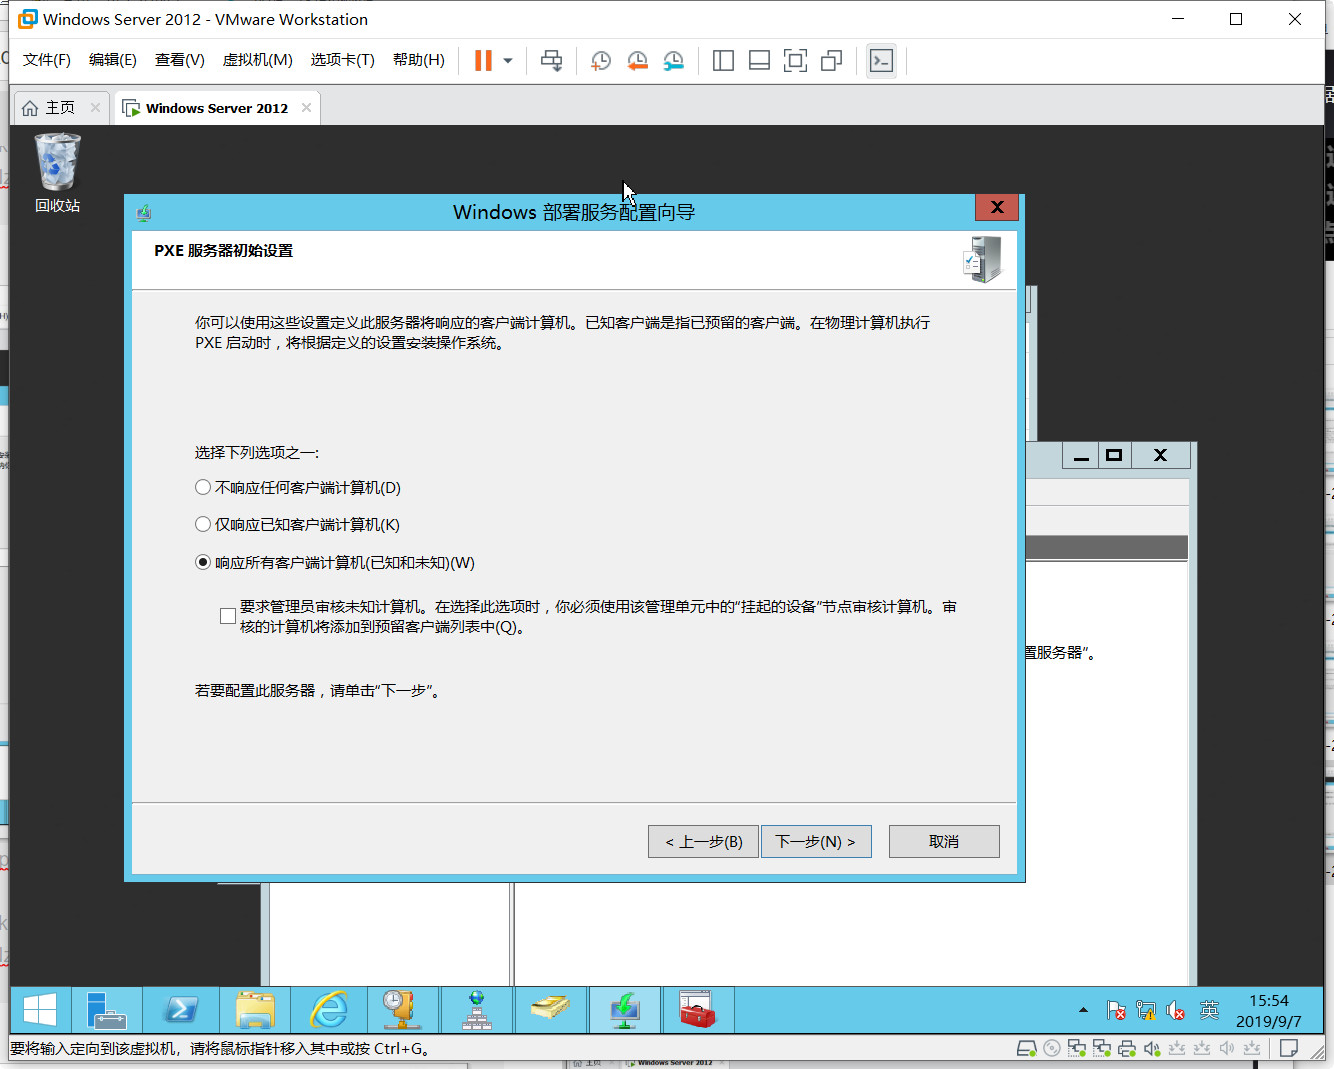This screenshot has height=1069, width=1334.
Task: Suspend the virtual machine via pause icon
Action: coord(481,60)
